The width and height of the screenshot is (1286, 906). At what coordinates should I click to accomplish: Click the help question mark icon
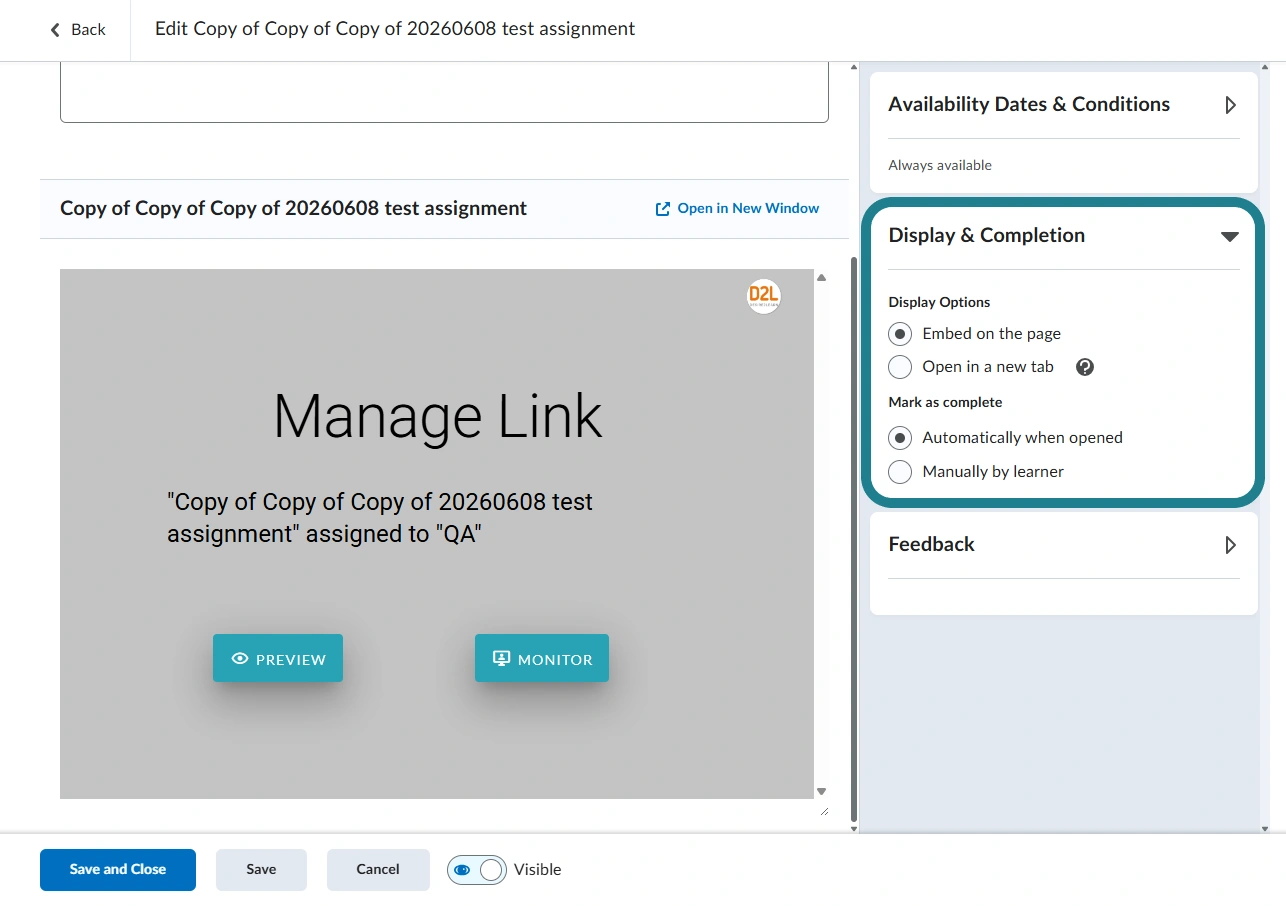coord(1085,367)
